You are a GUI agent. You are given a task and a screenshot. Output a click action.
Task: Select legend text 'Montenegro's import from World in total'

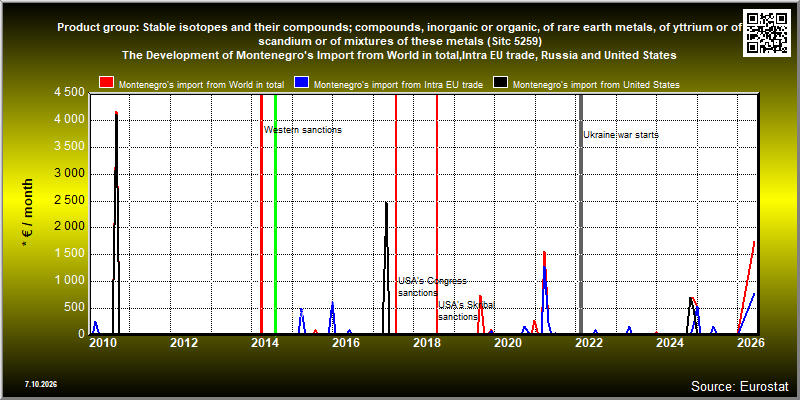(x=202, y=85)
